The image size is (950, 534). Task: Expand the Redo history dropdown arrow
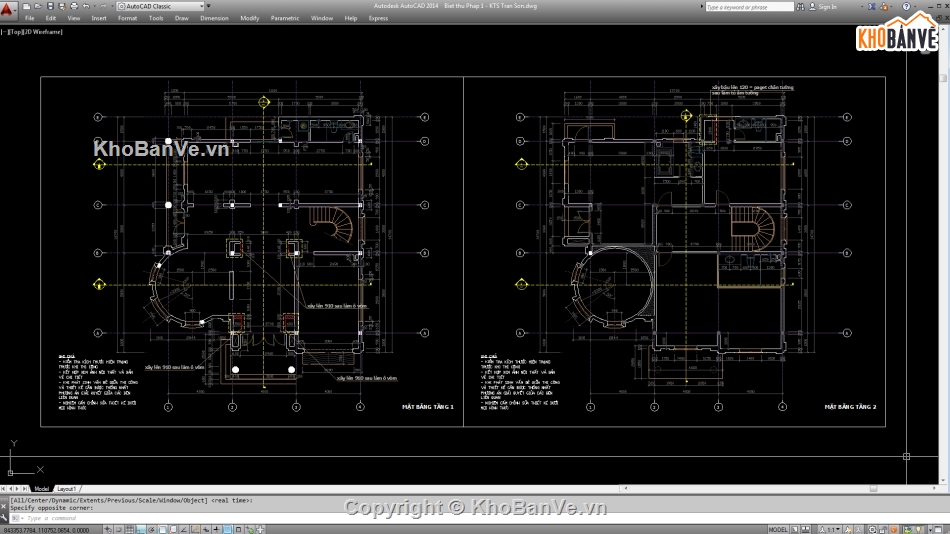(x=112, y=6)
